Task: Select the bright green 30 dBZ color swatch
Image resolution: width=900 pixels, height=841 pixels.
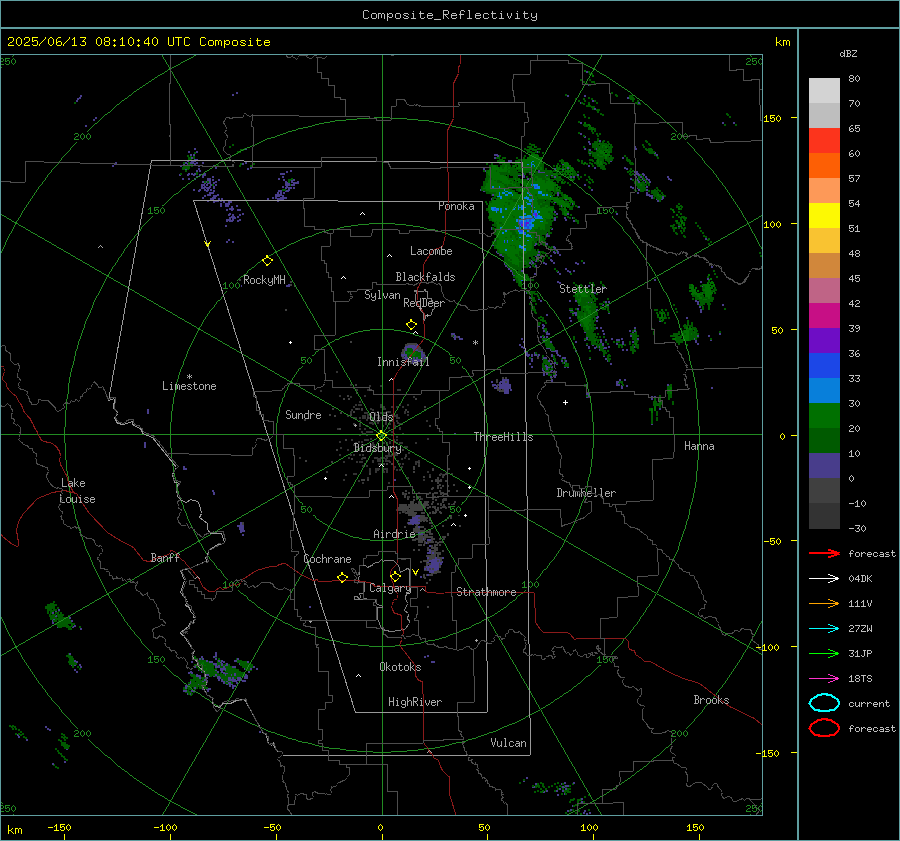Action: (x=824, y=415)
